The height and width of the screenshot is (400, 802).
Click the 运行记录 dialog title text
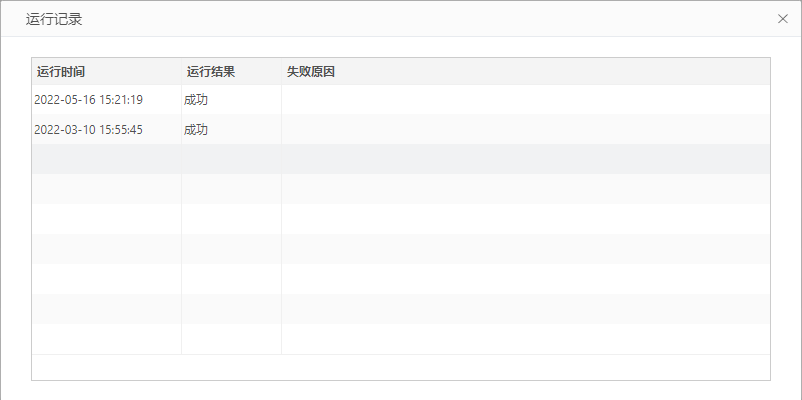pyautogui.click(x=54, y=19)
